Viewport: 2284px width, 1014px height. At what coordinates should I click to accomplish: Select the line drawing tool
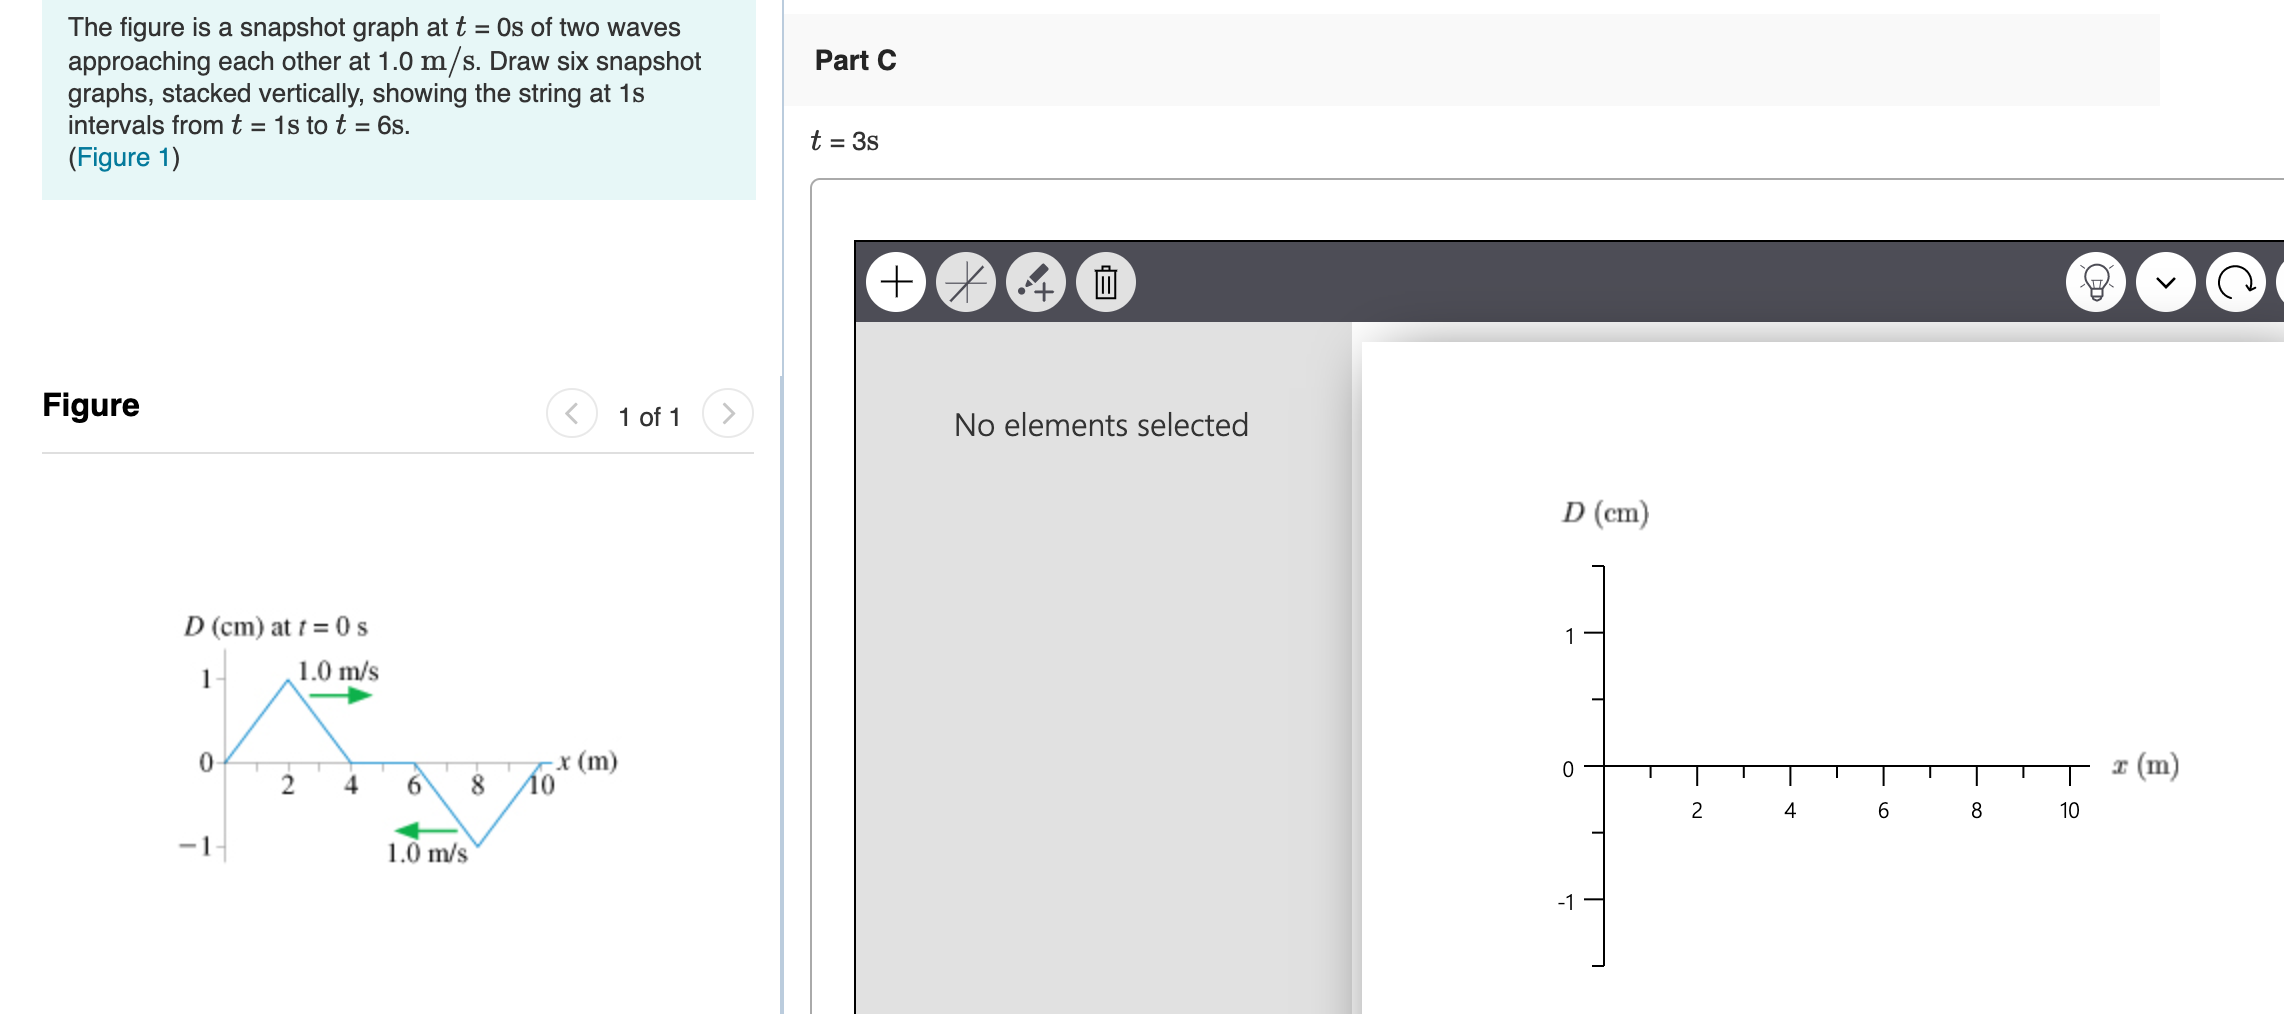tap(967, 282)
